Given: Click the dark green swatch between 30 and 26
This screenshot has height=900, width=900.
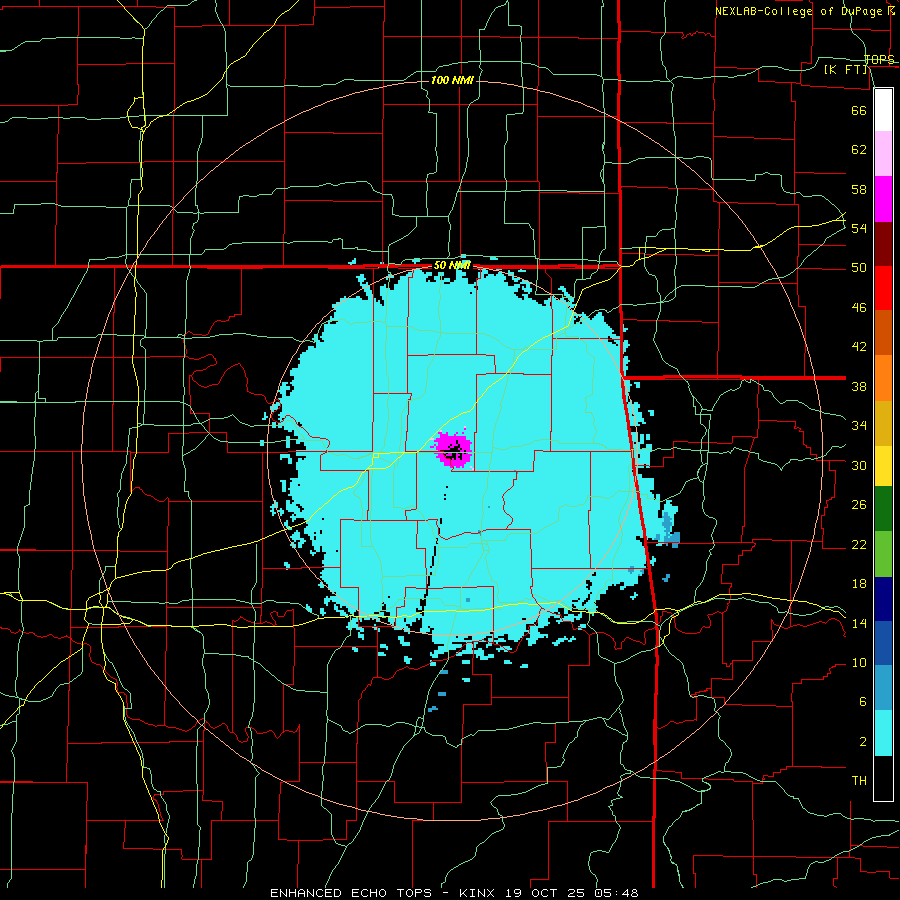Looking at the screenshot, I should pos(883,509).
